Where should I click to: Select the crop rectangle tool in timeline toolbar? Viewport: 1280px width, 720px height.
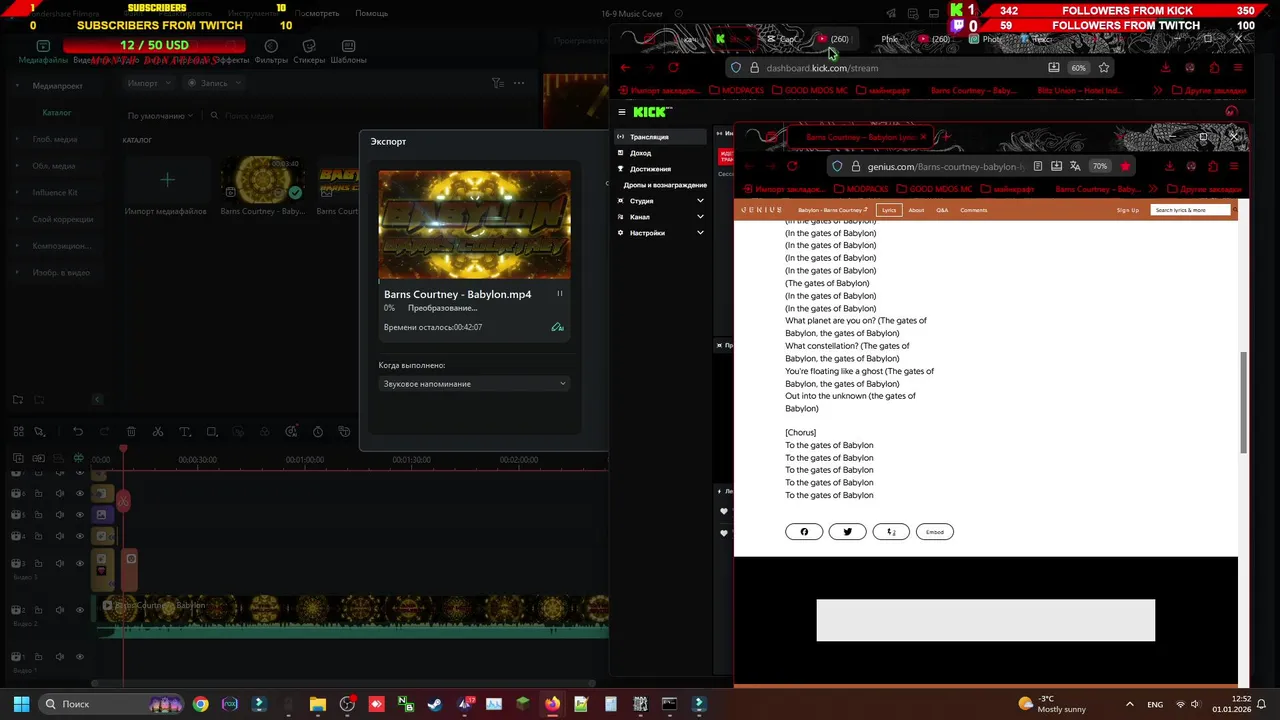coord(212,432)
